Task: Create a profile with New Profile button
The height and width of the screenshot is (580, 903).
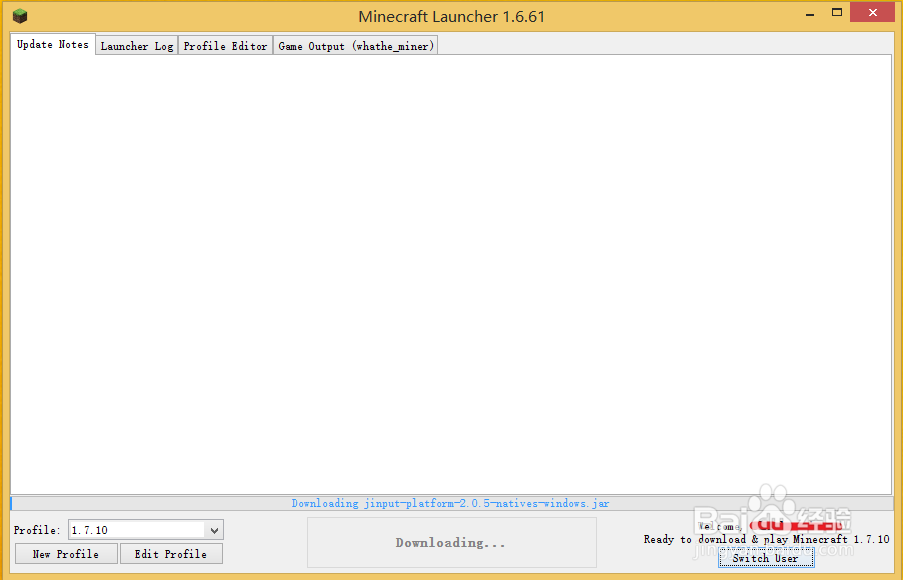Action: point(66,554)
